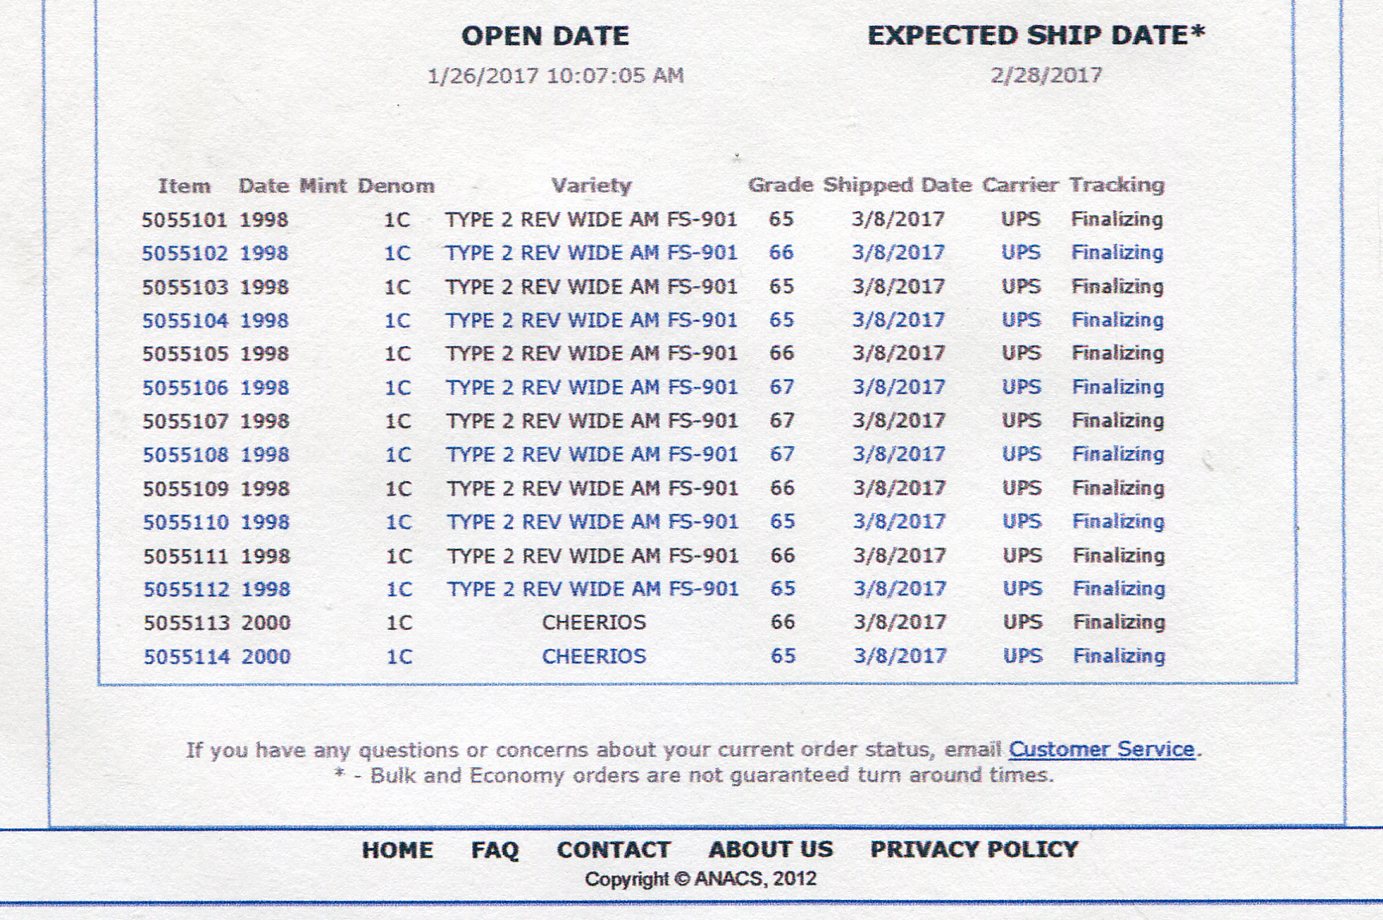
Task: Go to the HOME page link
Action: tap(397, 850)
